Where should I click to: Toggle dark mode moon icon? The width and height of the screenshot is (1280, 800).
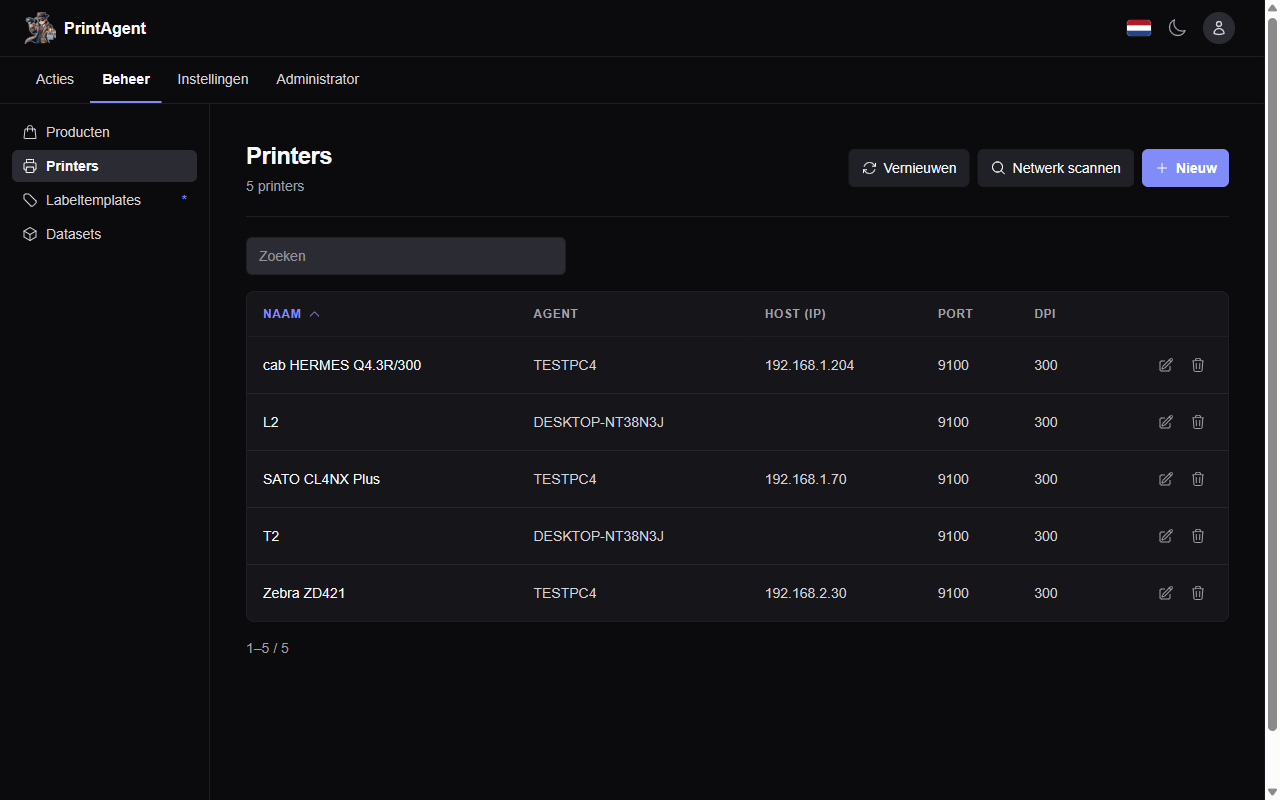[x=1178, y=28]
